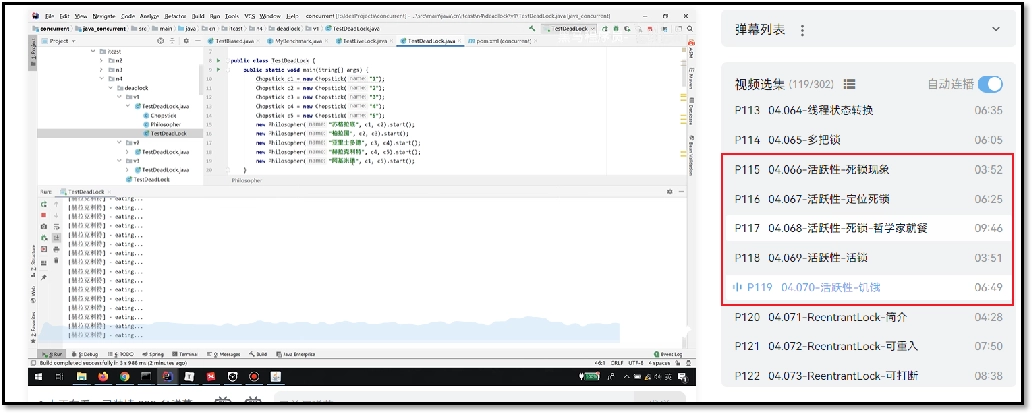Open Windows Start menu

[x=38, y=376]
